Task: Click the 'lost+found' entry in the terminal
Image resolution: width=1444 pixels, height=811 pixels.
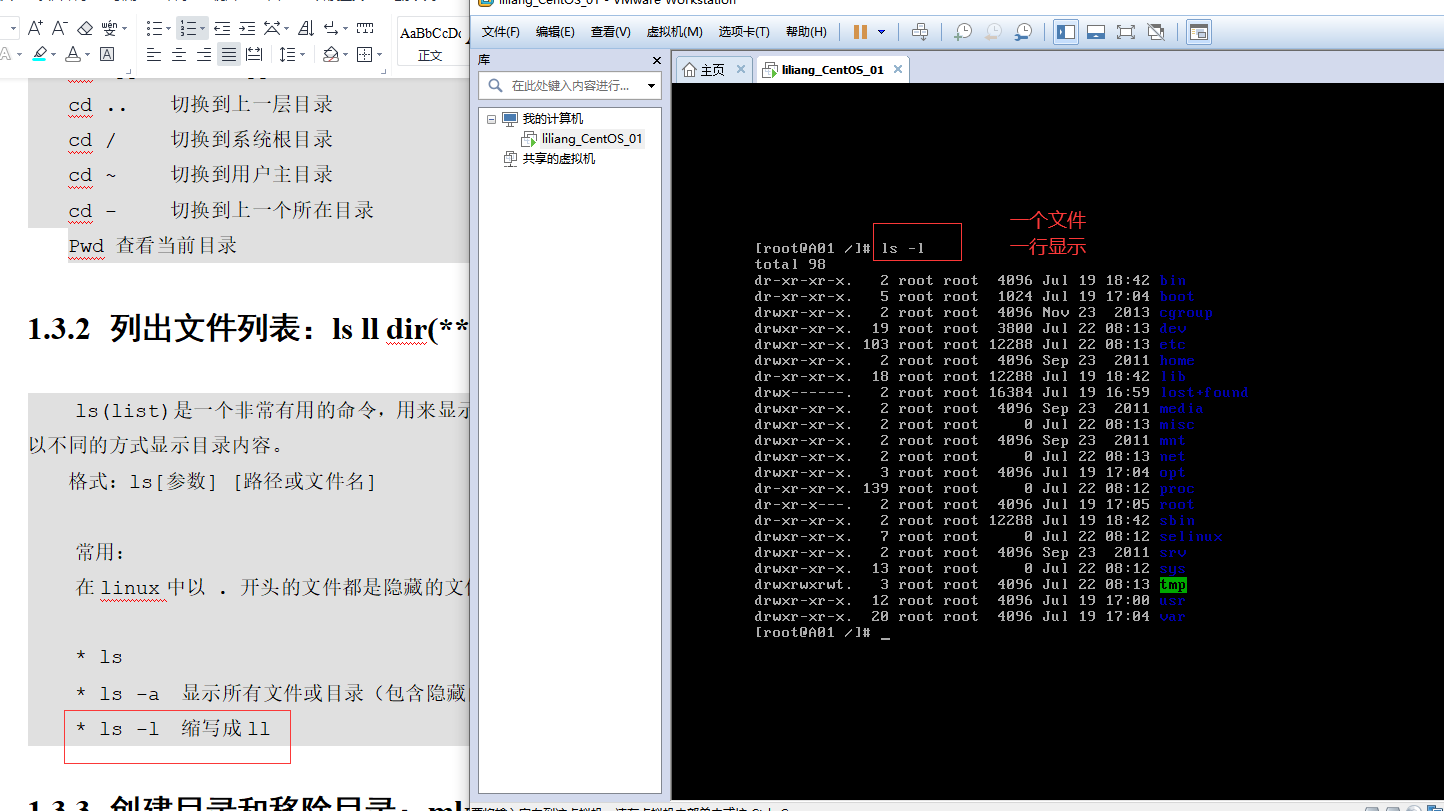Action: point(1204,393)
